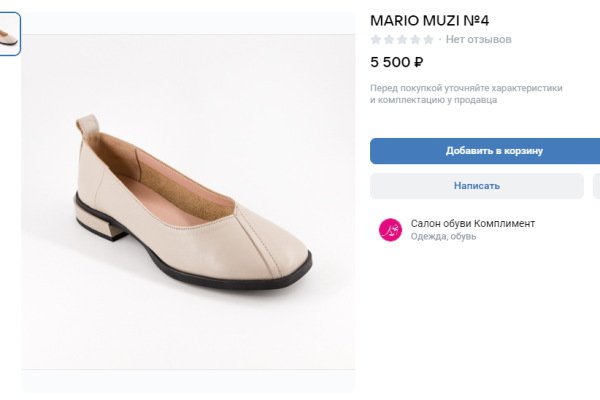Viewport: 600px width, 400px height.
Task: Open the Салон обуви Комплимент shop link
Action: pos(472,223)
